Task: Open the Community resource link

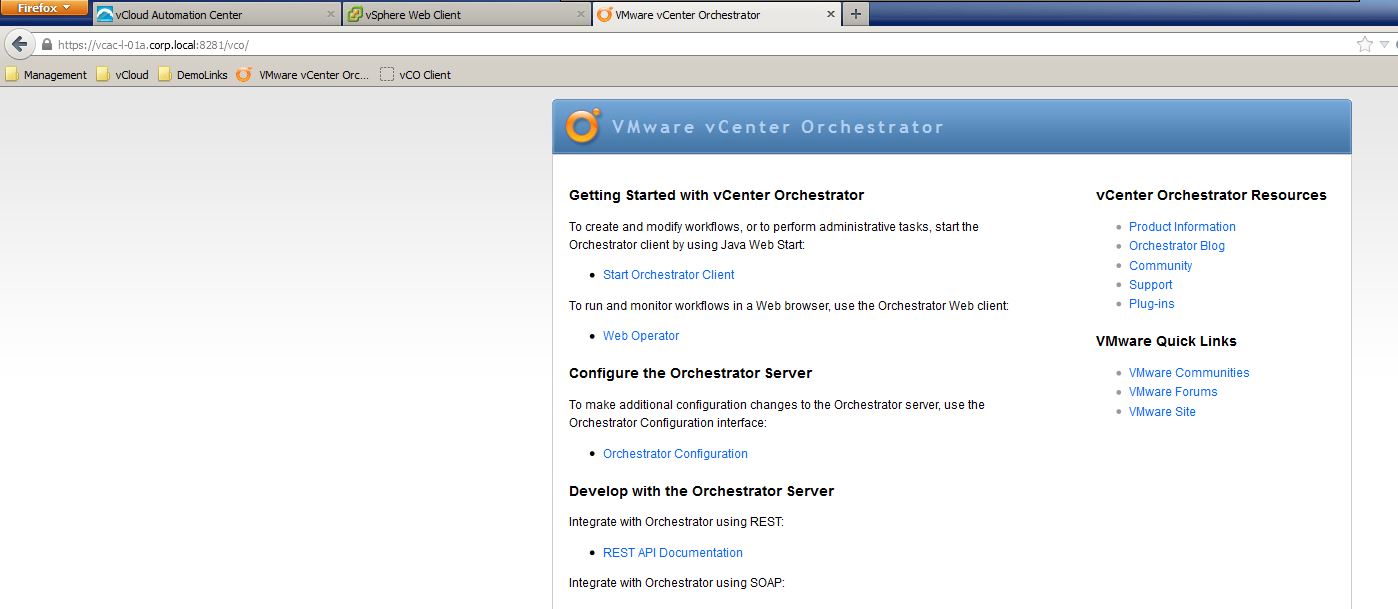Action: click(1160, 266)
